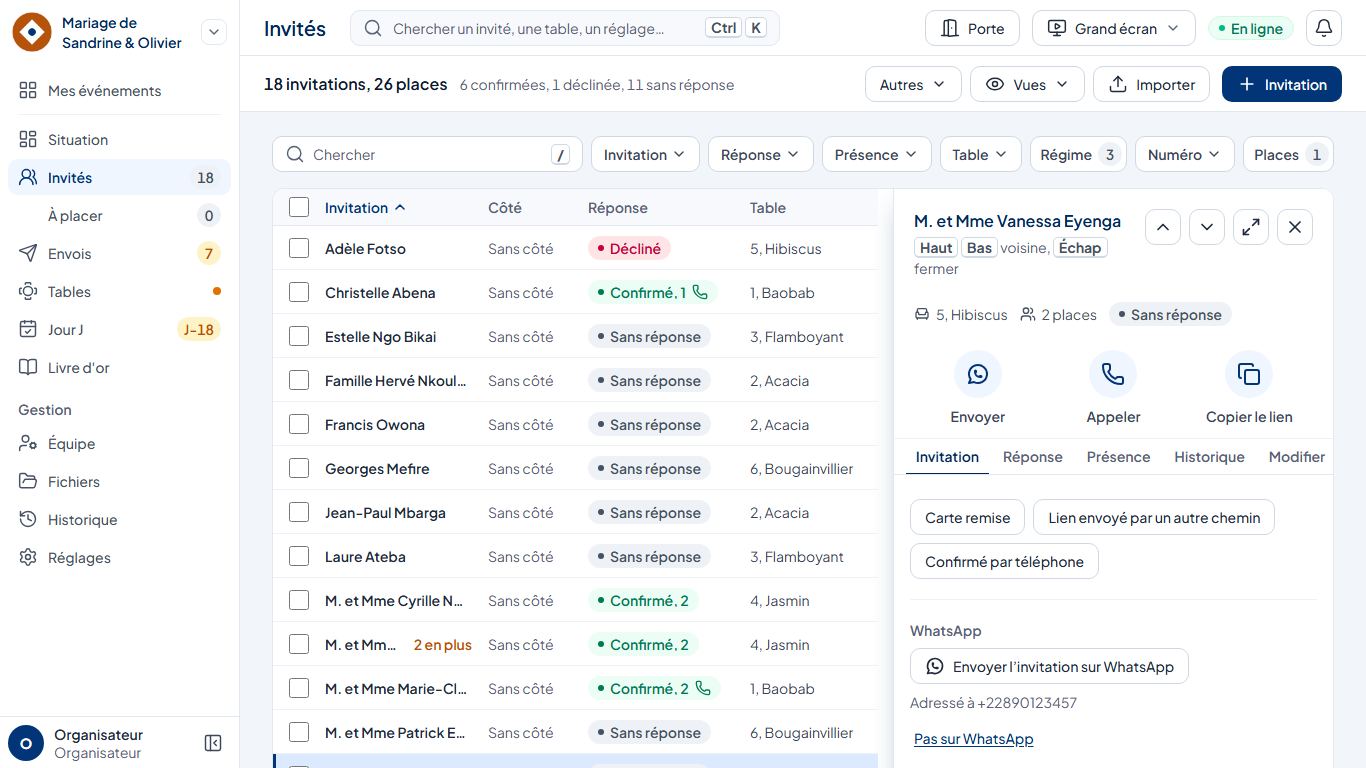
Task: Open the Table filter dropdown
Action: 980,155
